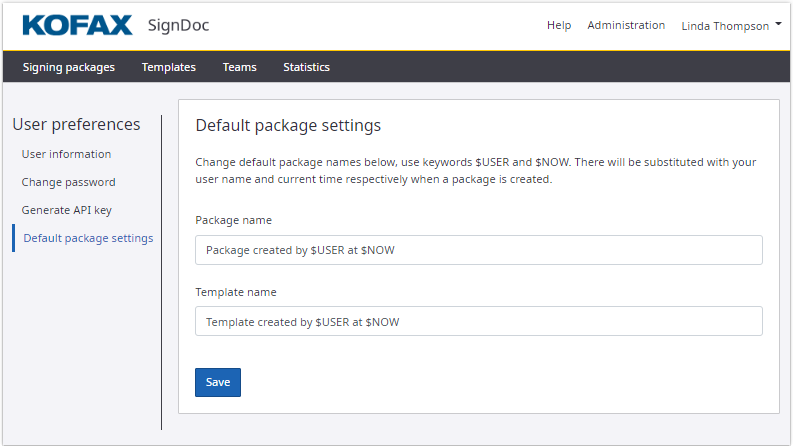Select Change password in the sidebar
Screen dimensions: 793x448
[x=68, y=182]
